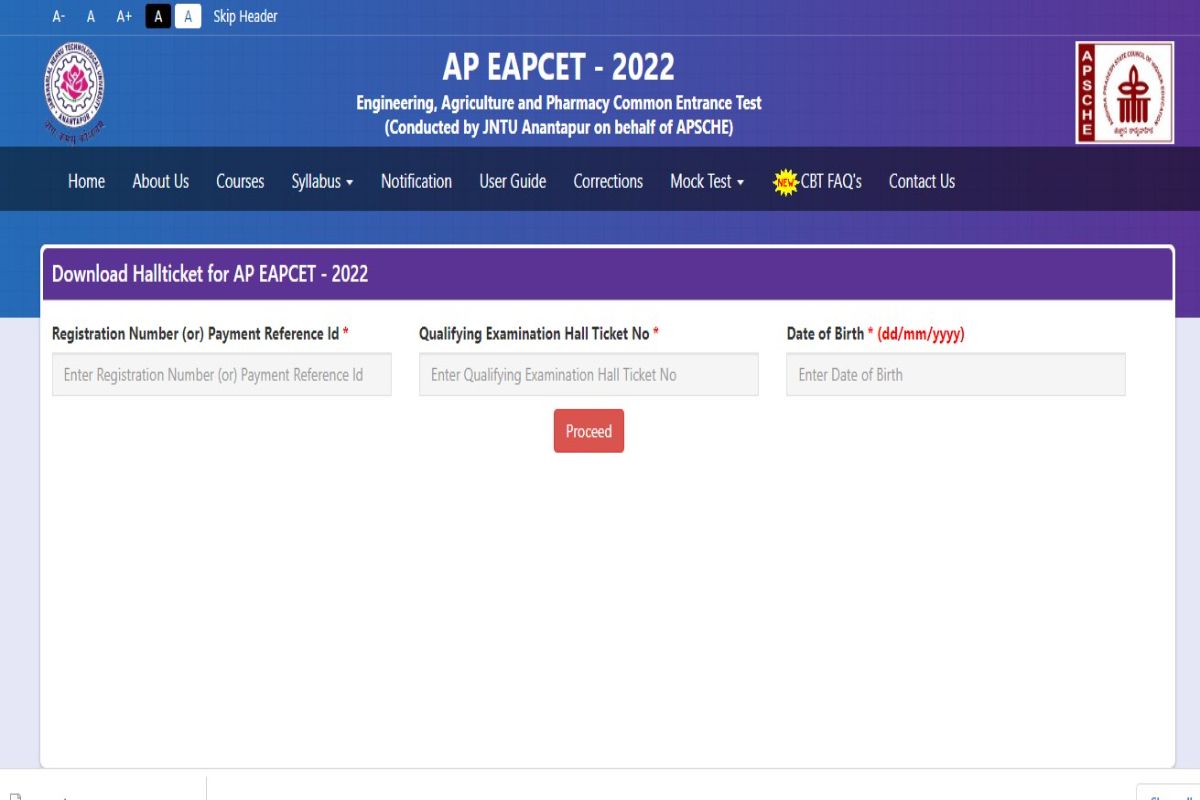
Task: Open the Corrections menu item
Action: (608, 181)
